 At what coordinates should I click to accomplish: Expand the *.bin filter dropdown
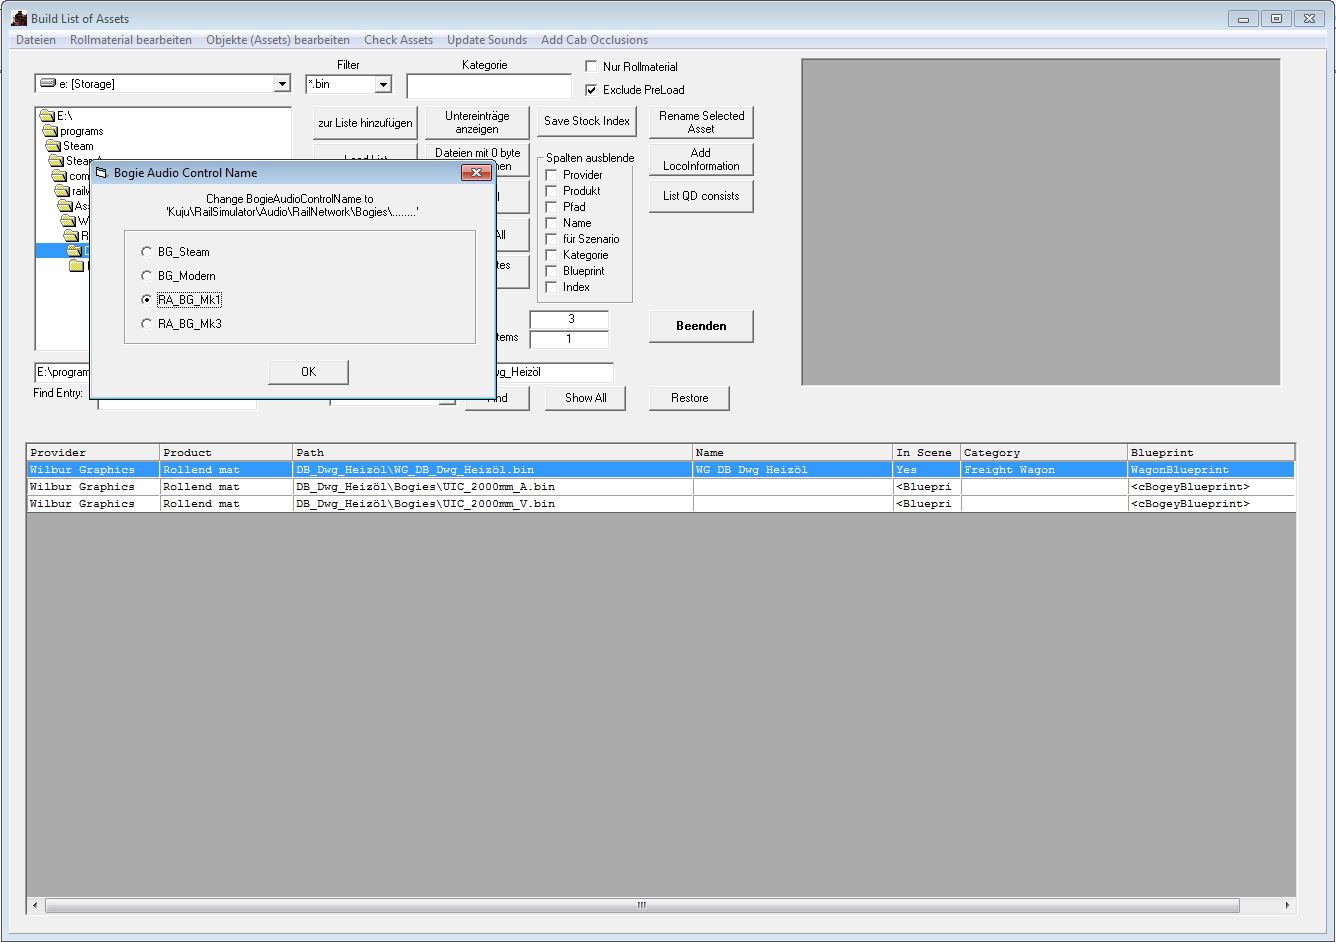coord(383,85)
